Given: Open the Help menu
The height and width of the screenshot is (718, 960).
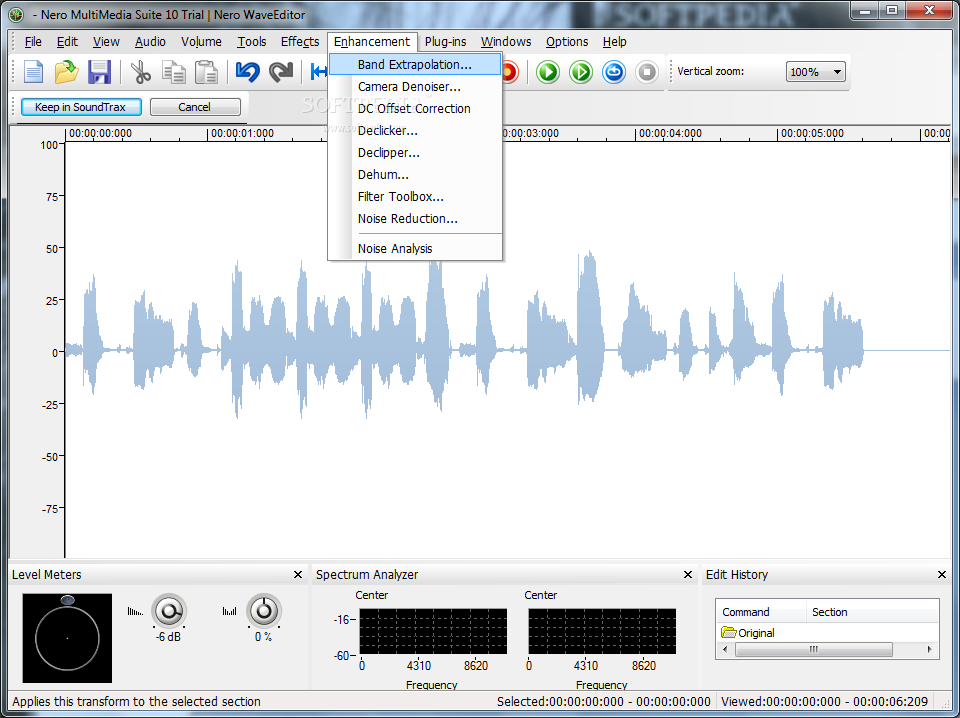Looking at the screenshot, I should point(614,42).
